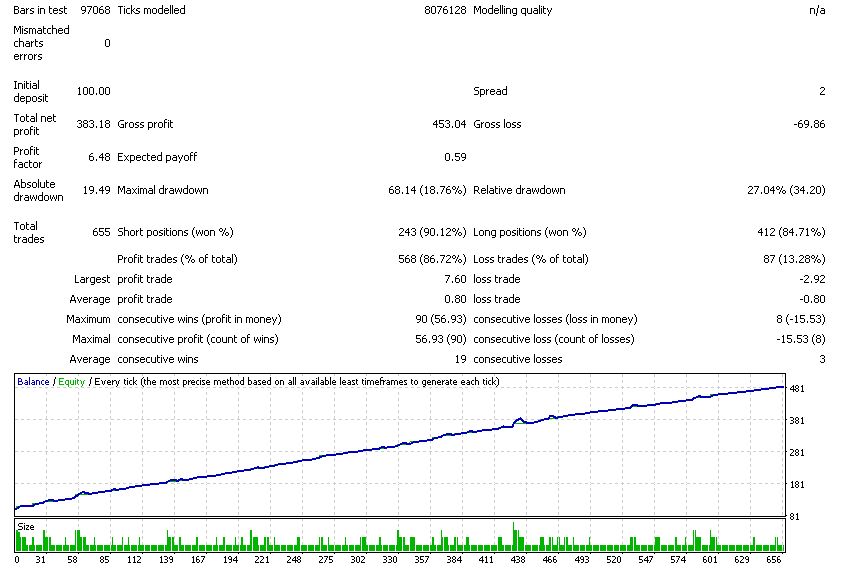Click Relative drawdown value 27.04% (34.20)
The height and width of the screenshot is (571, 850).
[786, 190]
